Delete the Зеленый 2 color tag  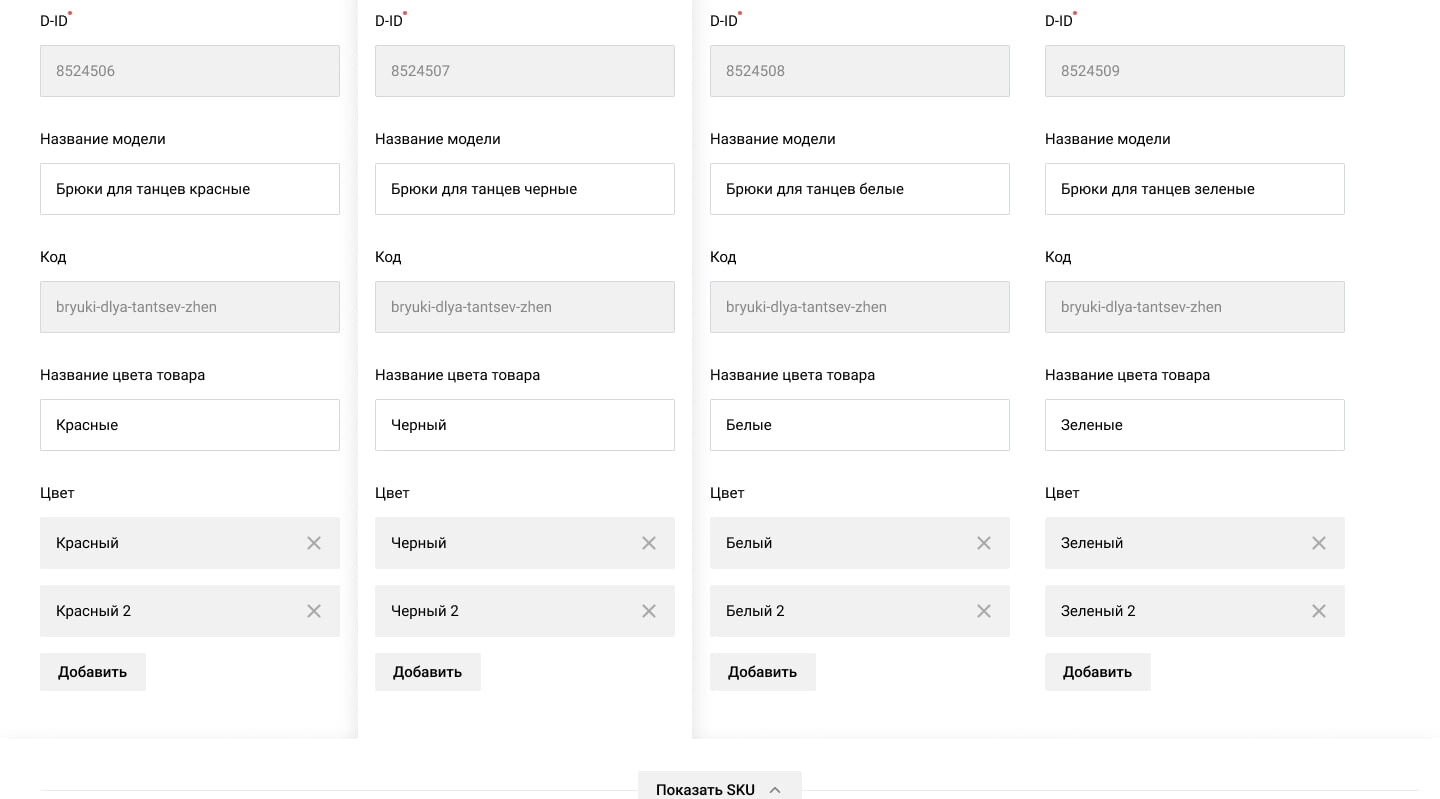(x=1319, y=611)
